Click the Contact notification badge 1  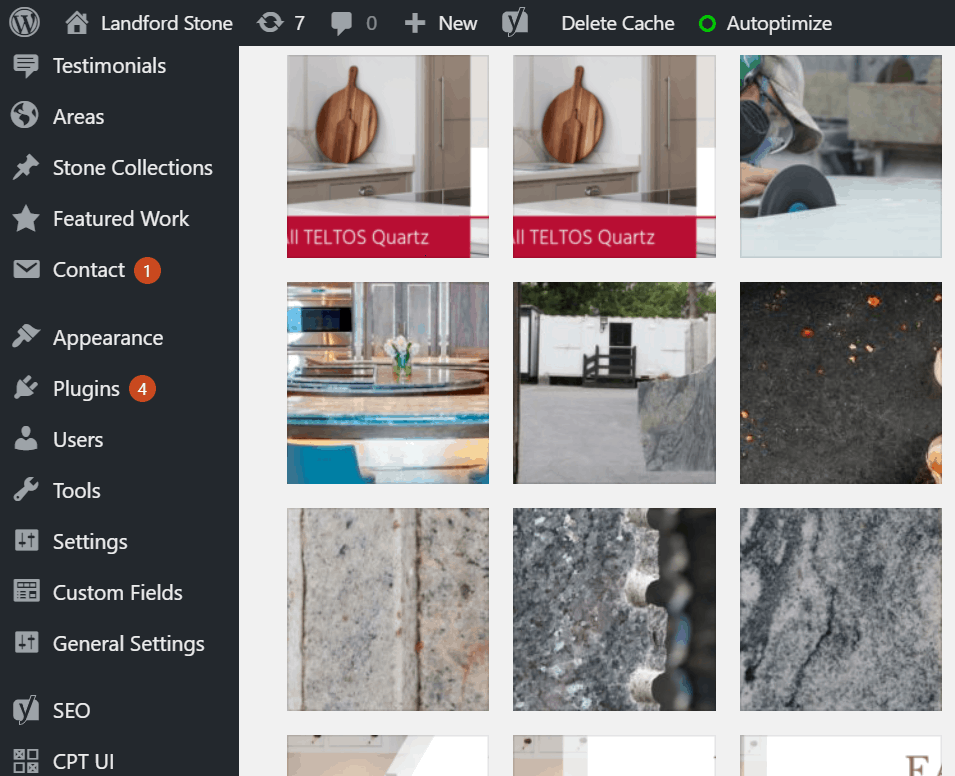pos(147,270)
